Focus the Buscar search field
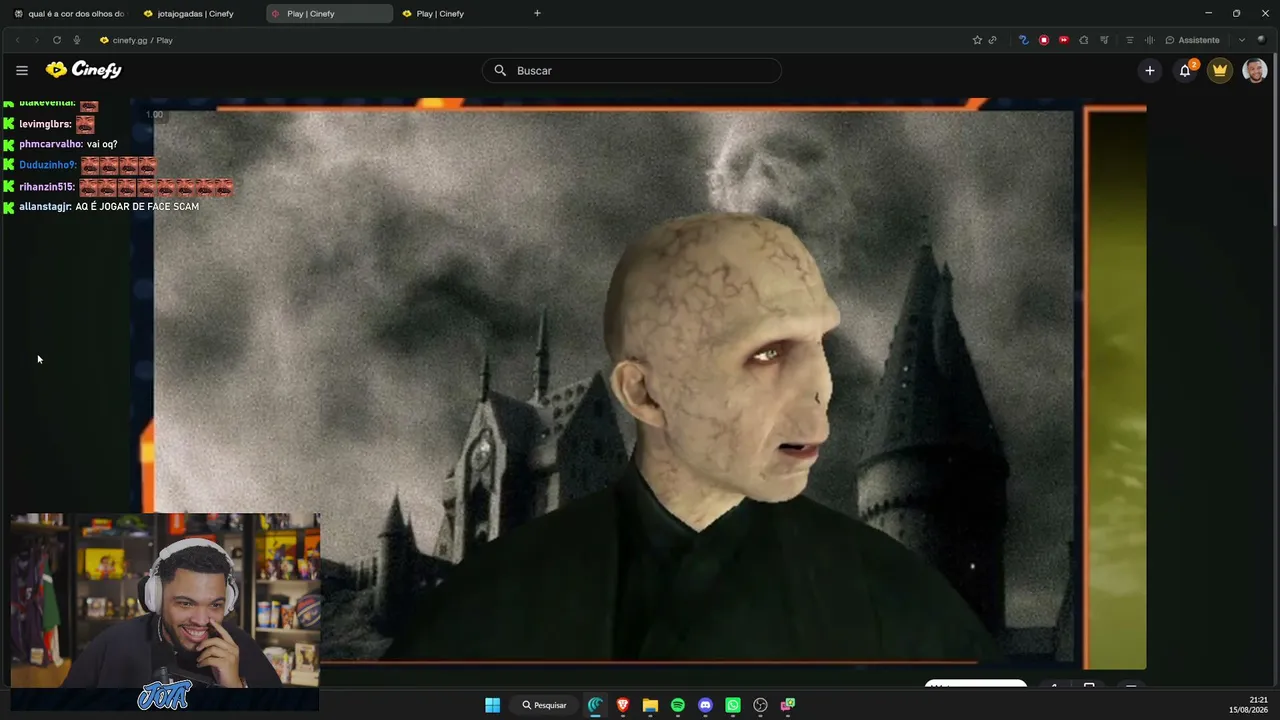The width and height of the screenshot is (1280, 720). click(632, 71)
